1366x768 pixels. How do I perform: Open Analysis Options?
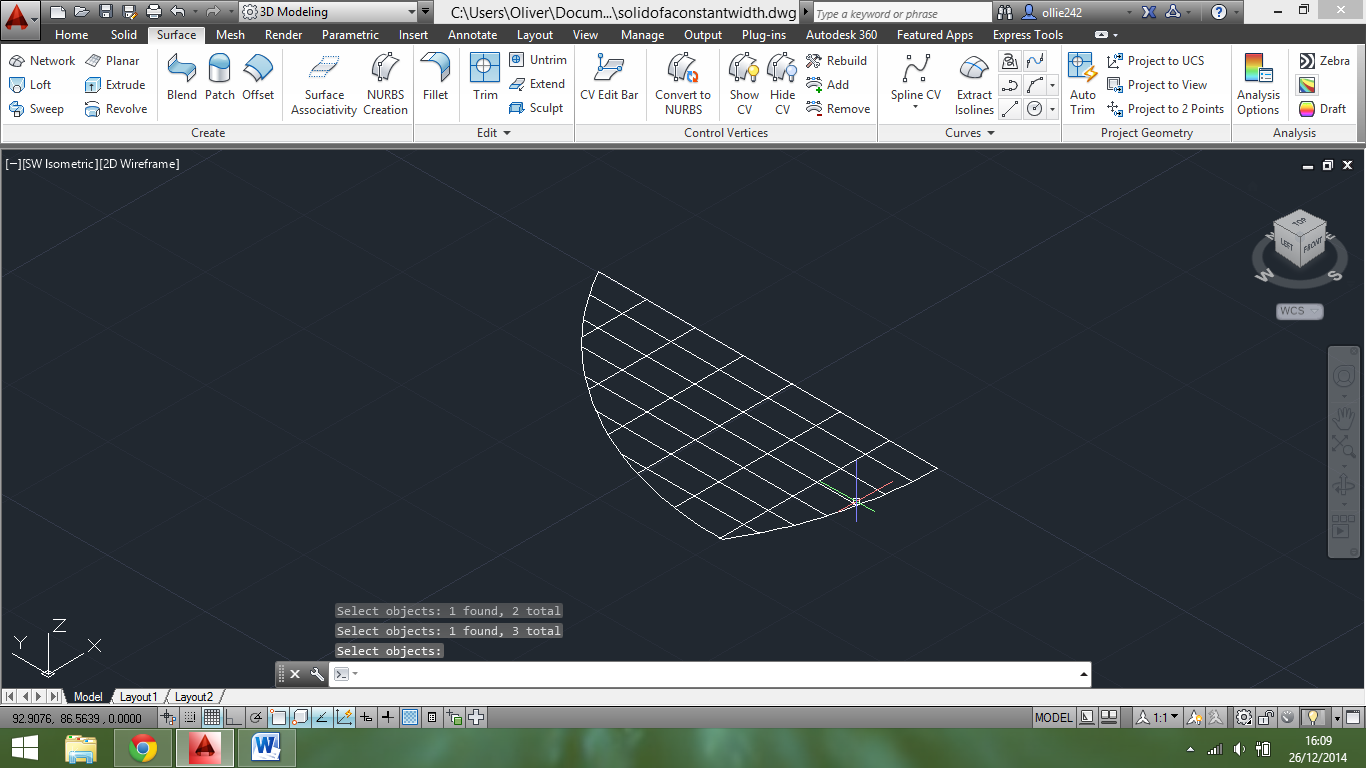pos(1258,84)
